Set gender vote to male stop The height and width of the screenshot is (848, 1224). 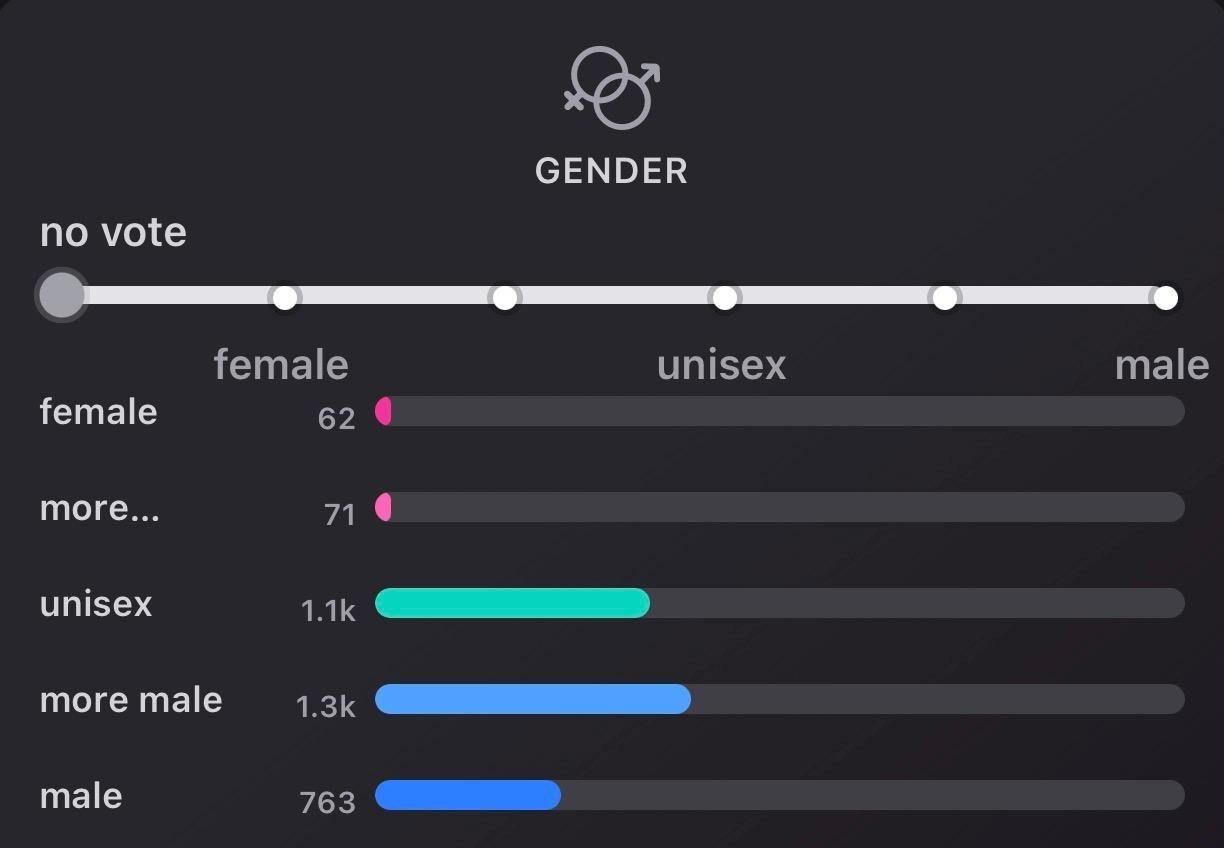coord(1165,297)
